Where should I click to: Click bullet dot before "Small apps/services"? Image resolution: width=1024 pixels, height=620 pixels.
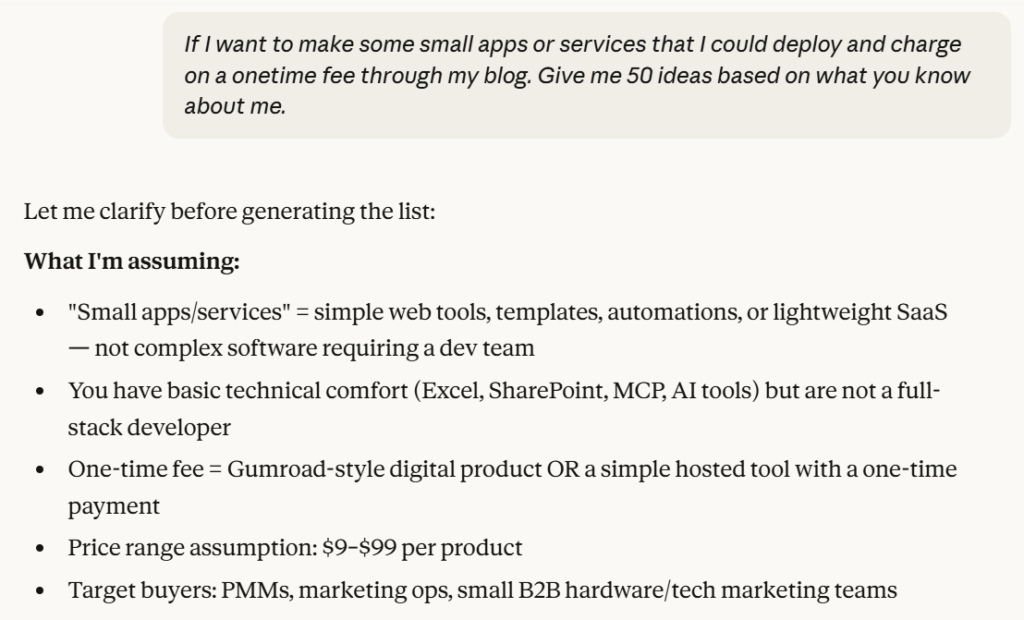[39, 313]
